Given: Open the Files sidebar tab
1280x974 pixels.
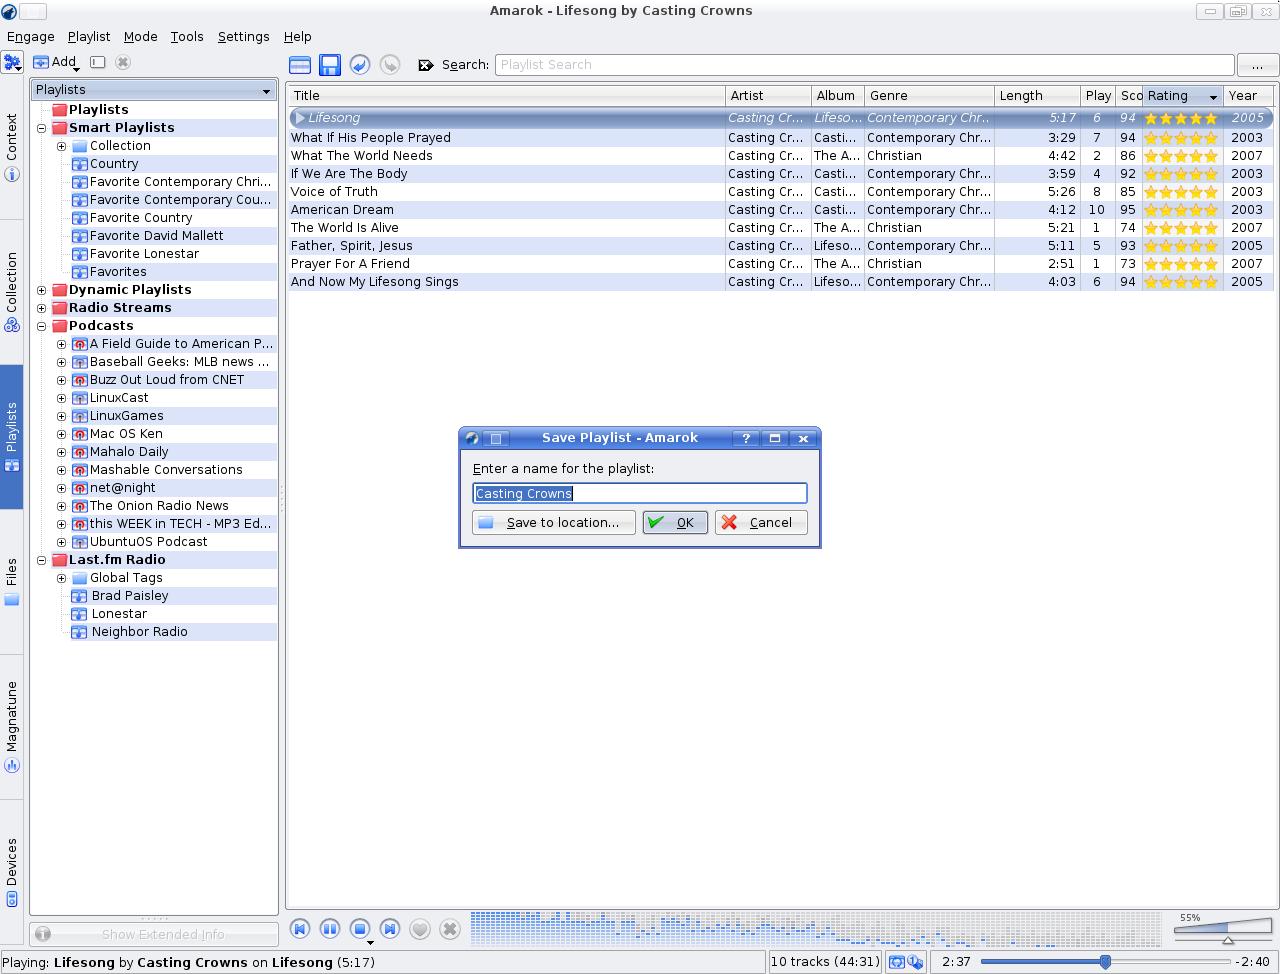Looking at the screenshot, I should pyautogui.click(x=12, y=581).
